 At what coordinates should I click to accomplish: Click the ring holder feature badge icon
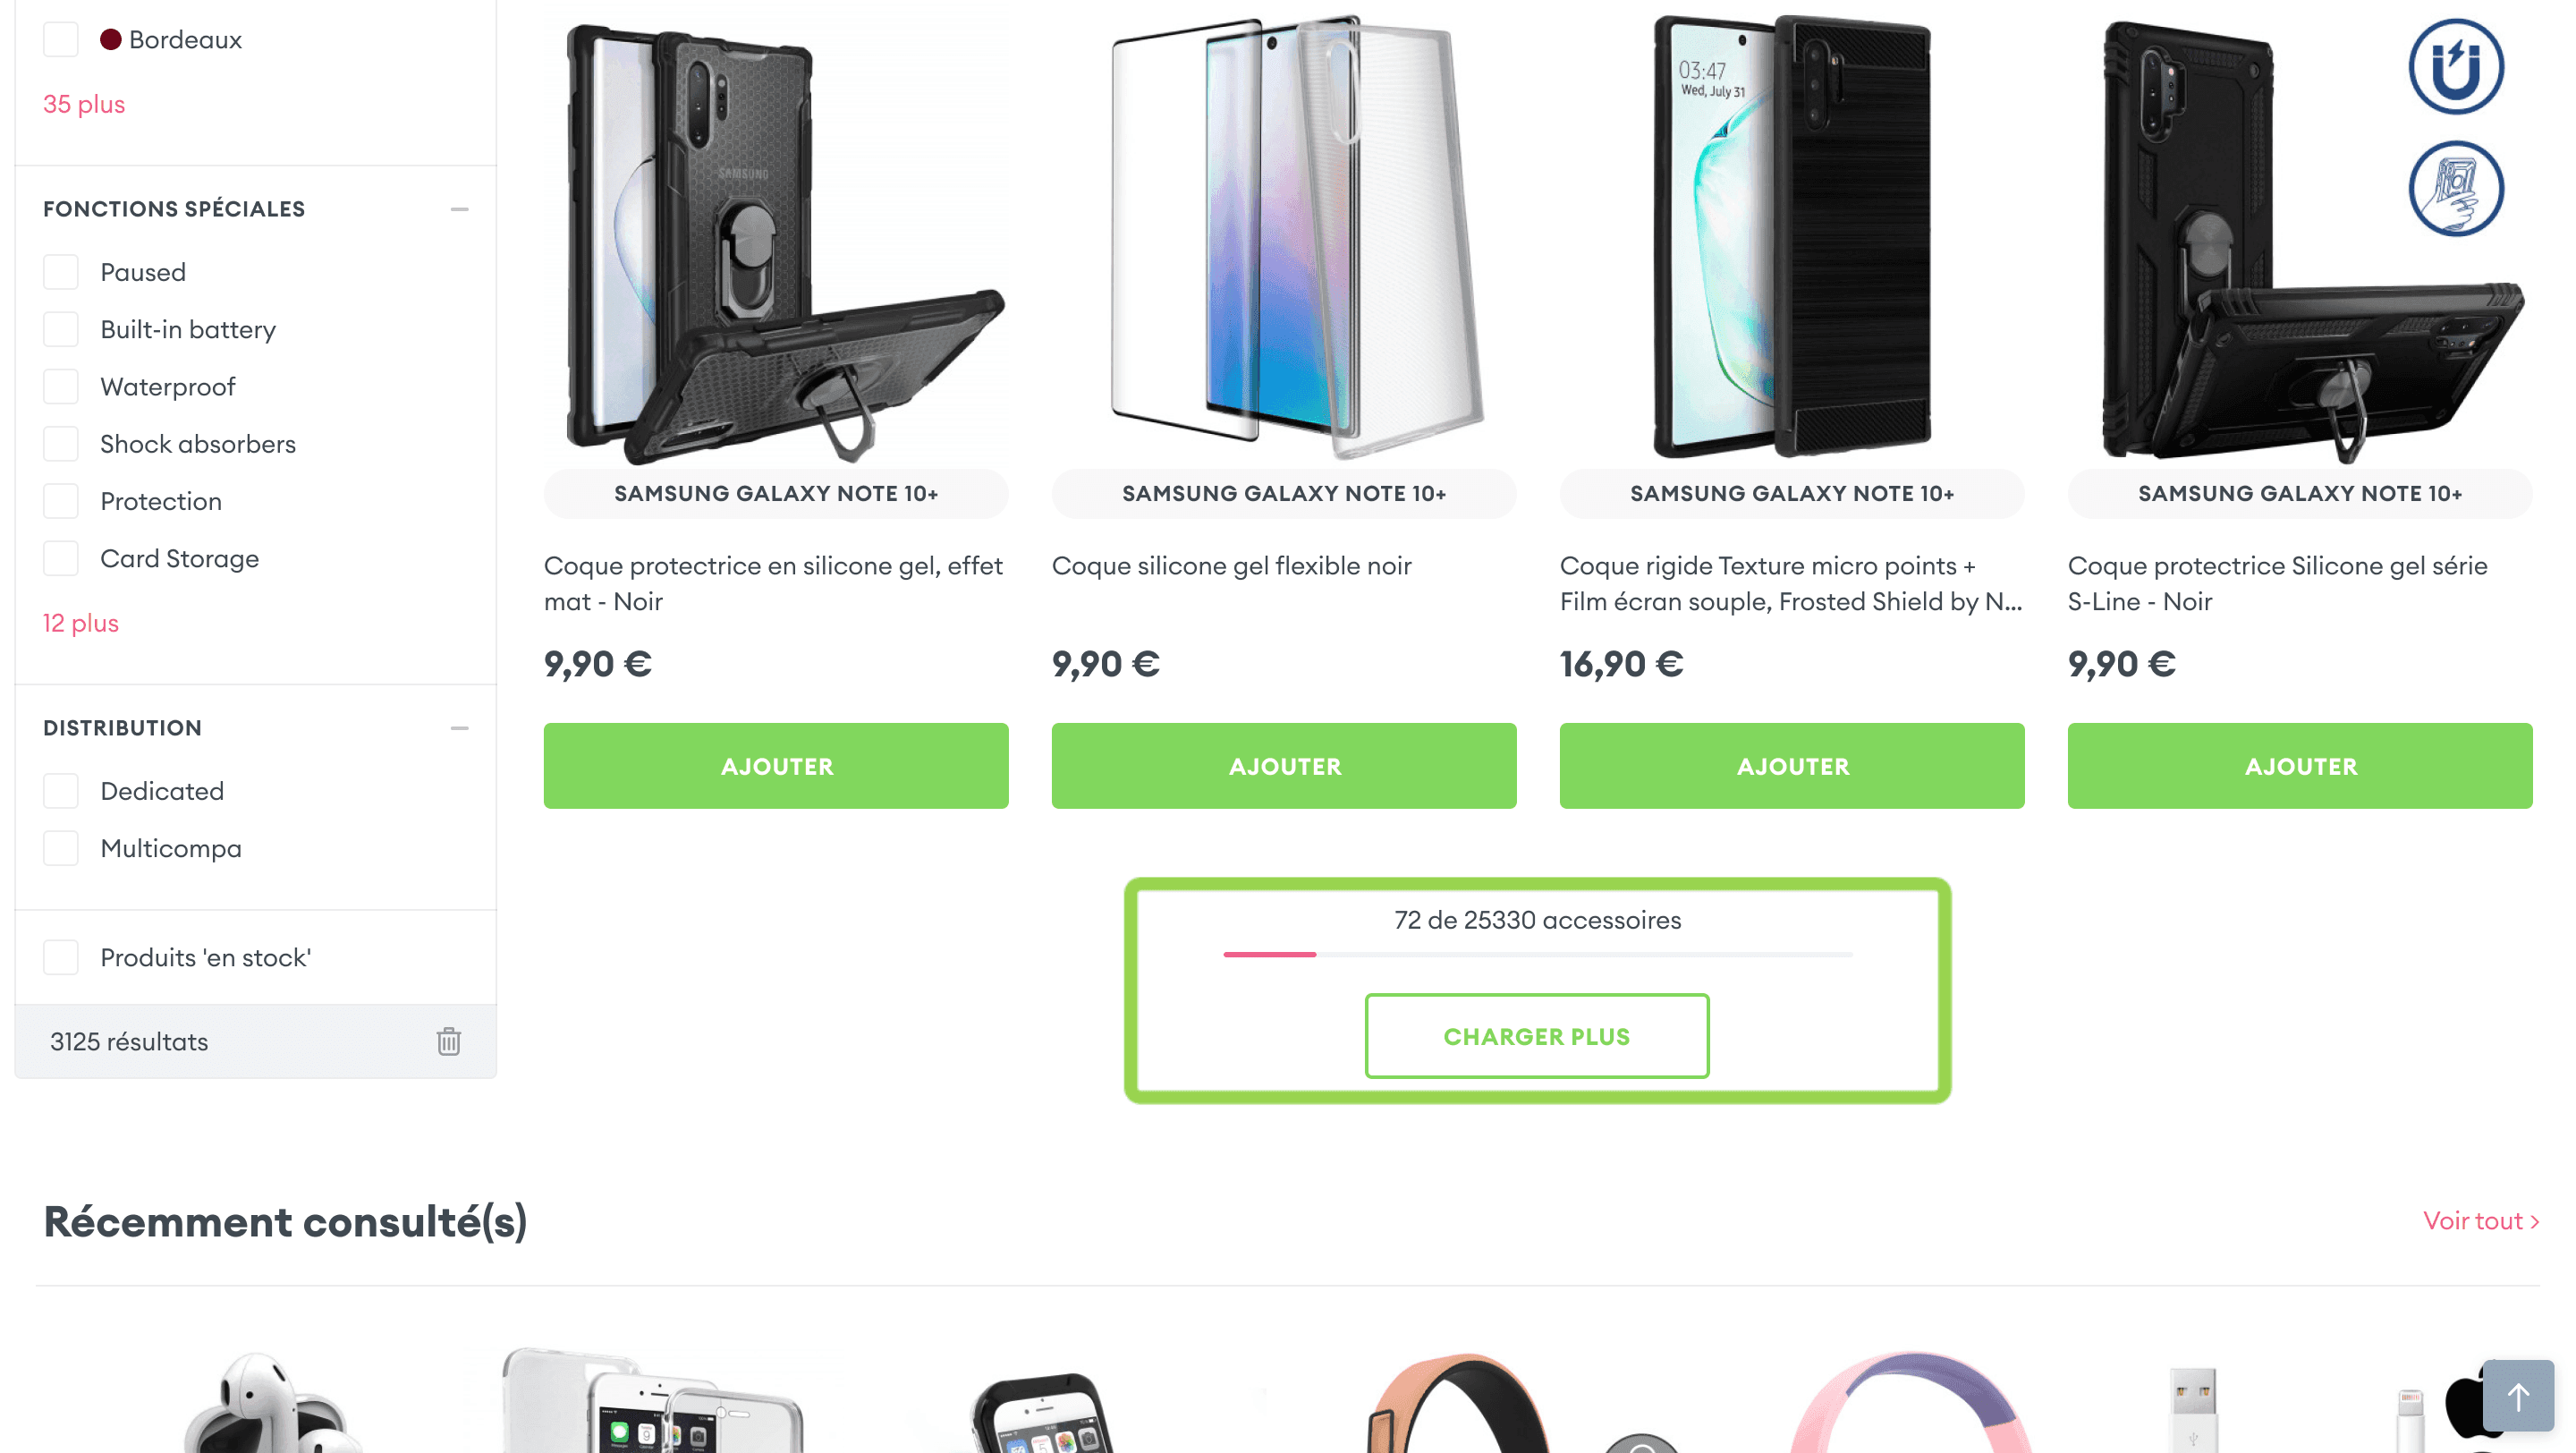pyautogui.click(x=2455, y=188)
